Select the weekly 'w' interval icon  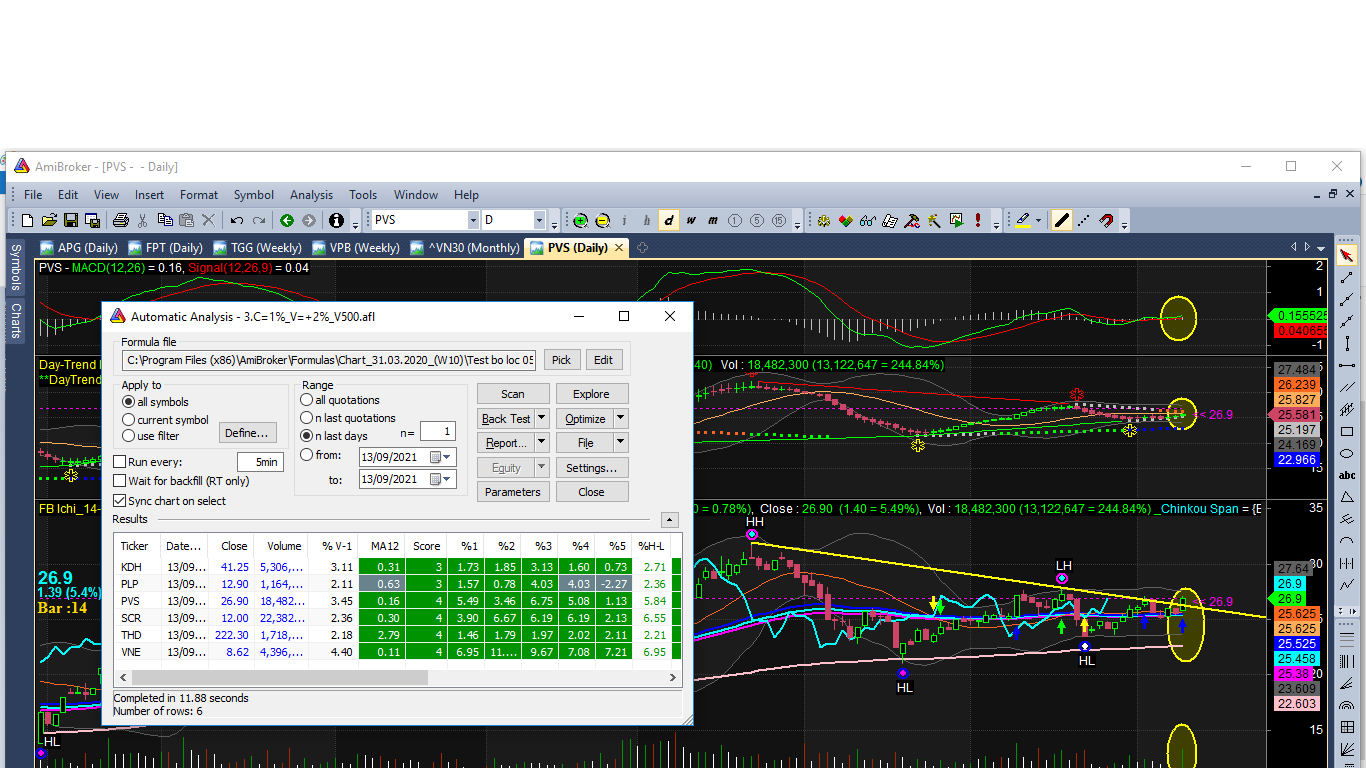(x=691, y=221)
